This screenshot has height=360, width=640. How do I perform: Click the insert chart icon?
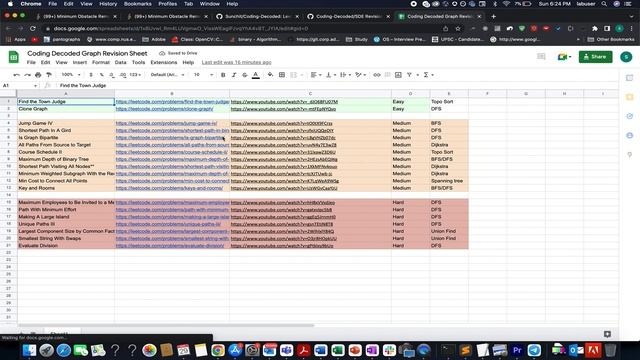tap(398, 75)
